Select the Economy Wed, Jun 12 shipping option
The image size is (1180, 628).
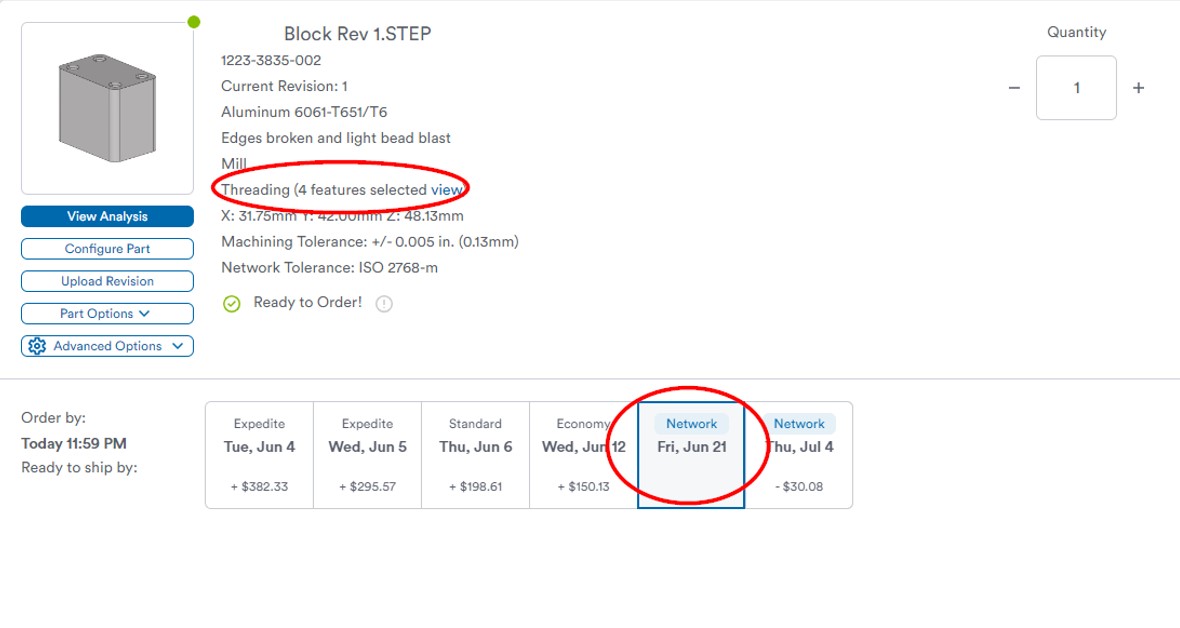583,452
